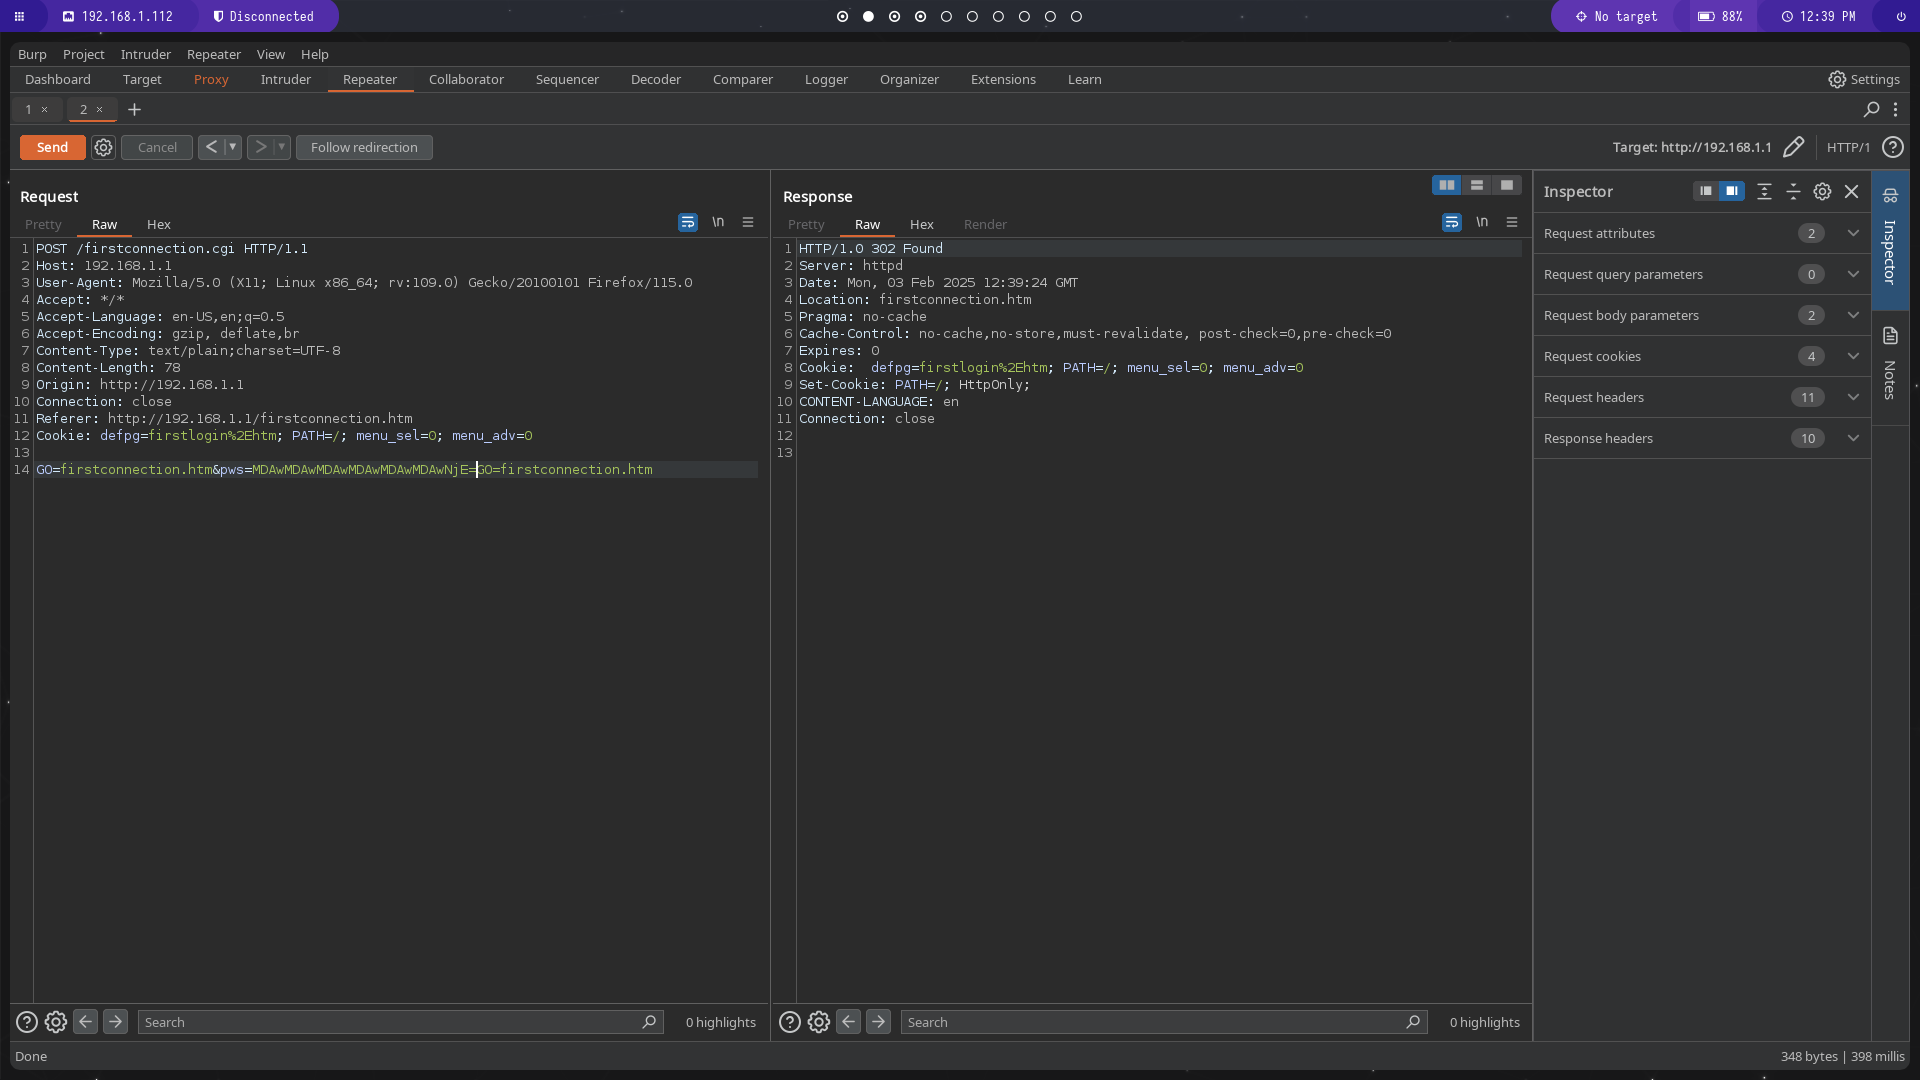Click Follow redirection button
1920x1080 pixels.
tap(364, 147)
